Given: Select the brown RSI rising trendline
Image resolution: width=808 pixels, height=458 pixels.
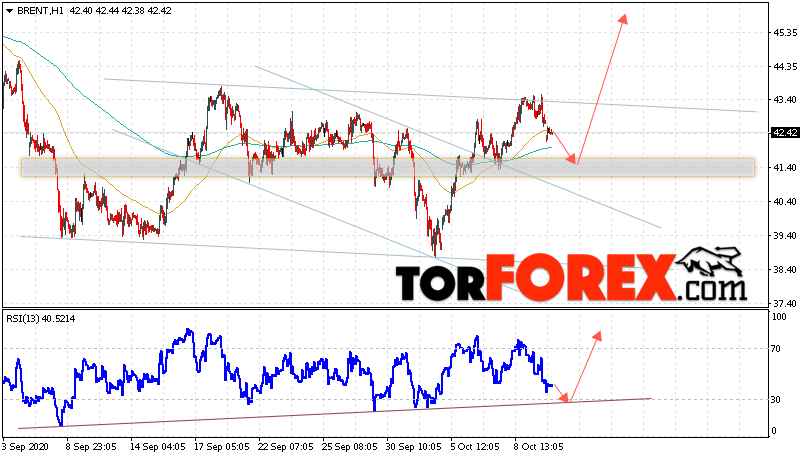Looking at the screenshot, I should 335,413.
